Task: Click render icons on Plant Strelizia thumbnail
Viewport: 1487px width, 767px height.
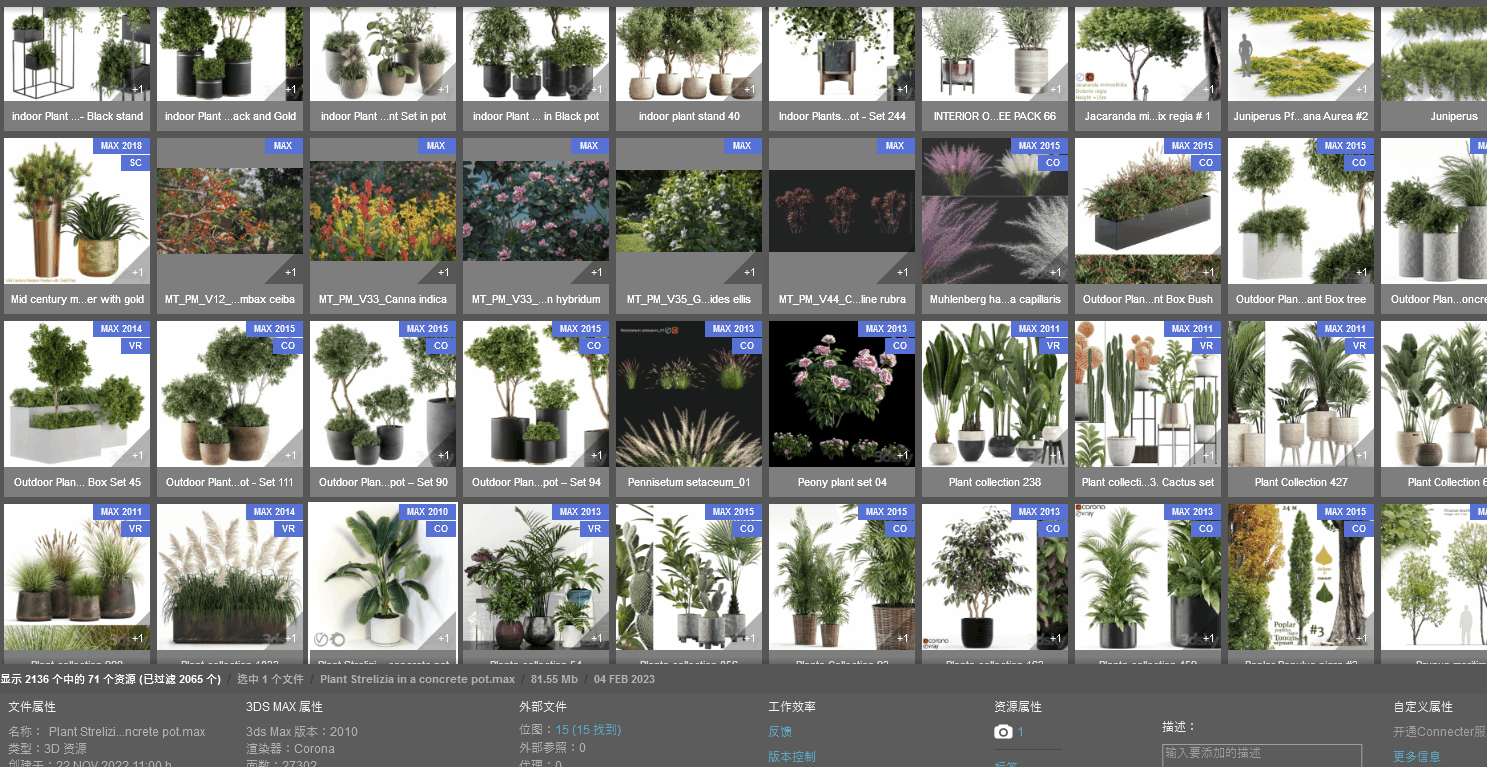Action: click(329, 639)
